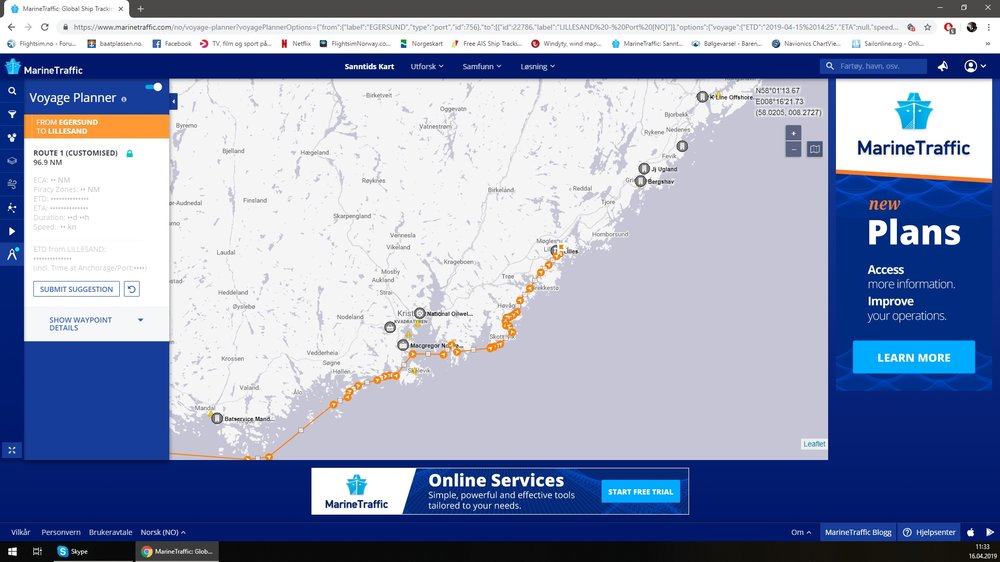
Task: Open the vessel filter funnel icon
Action: coord(11,115)
